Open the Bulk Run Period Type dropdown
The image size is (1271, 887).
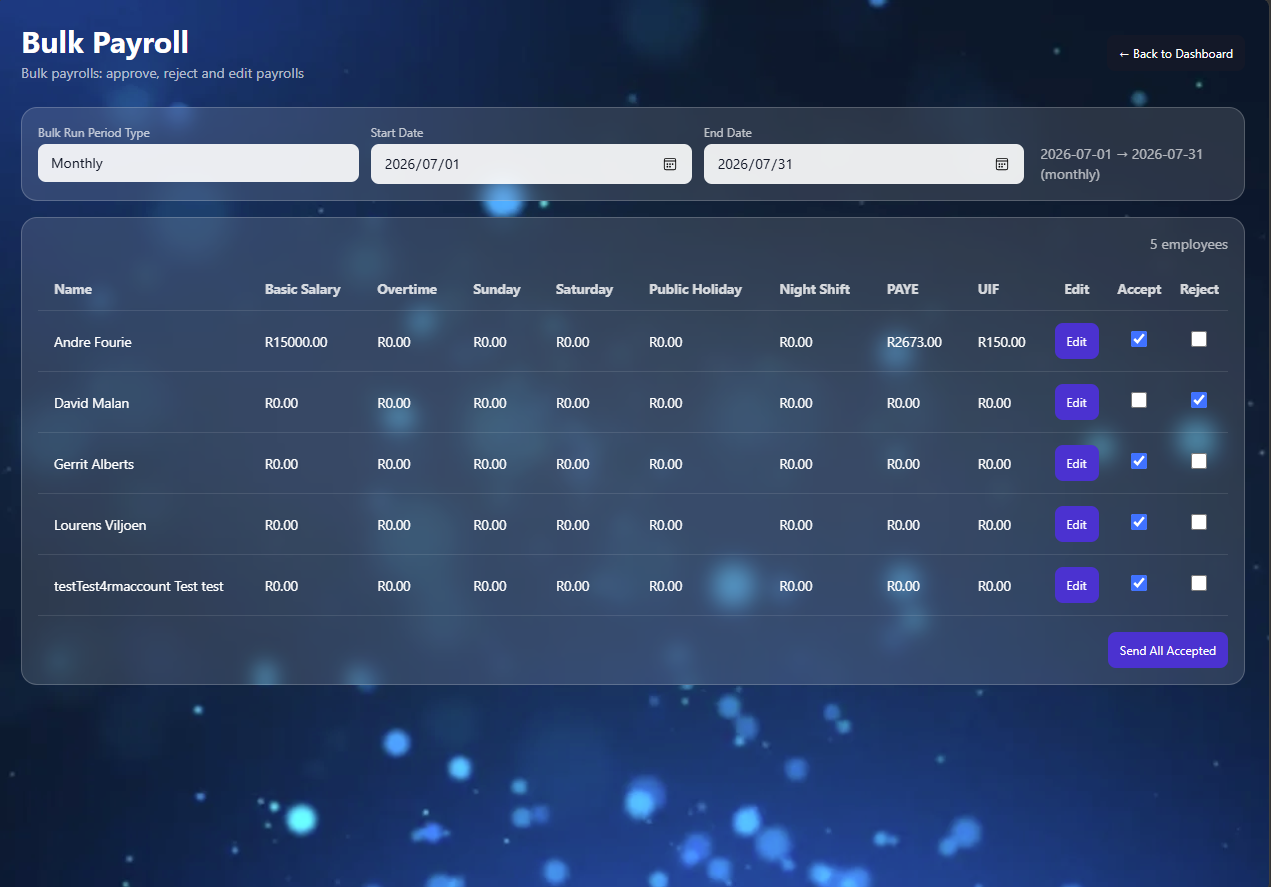pyautogui.click(x=198, y=163)
